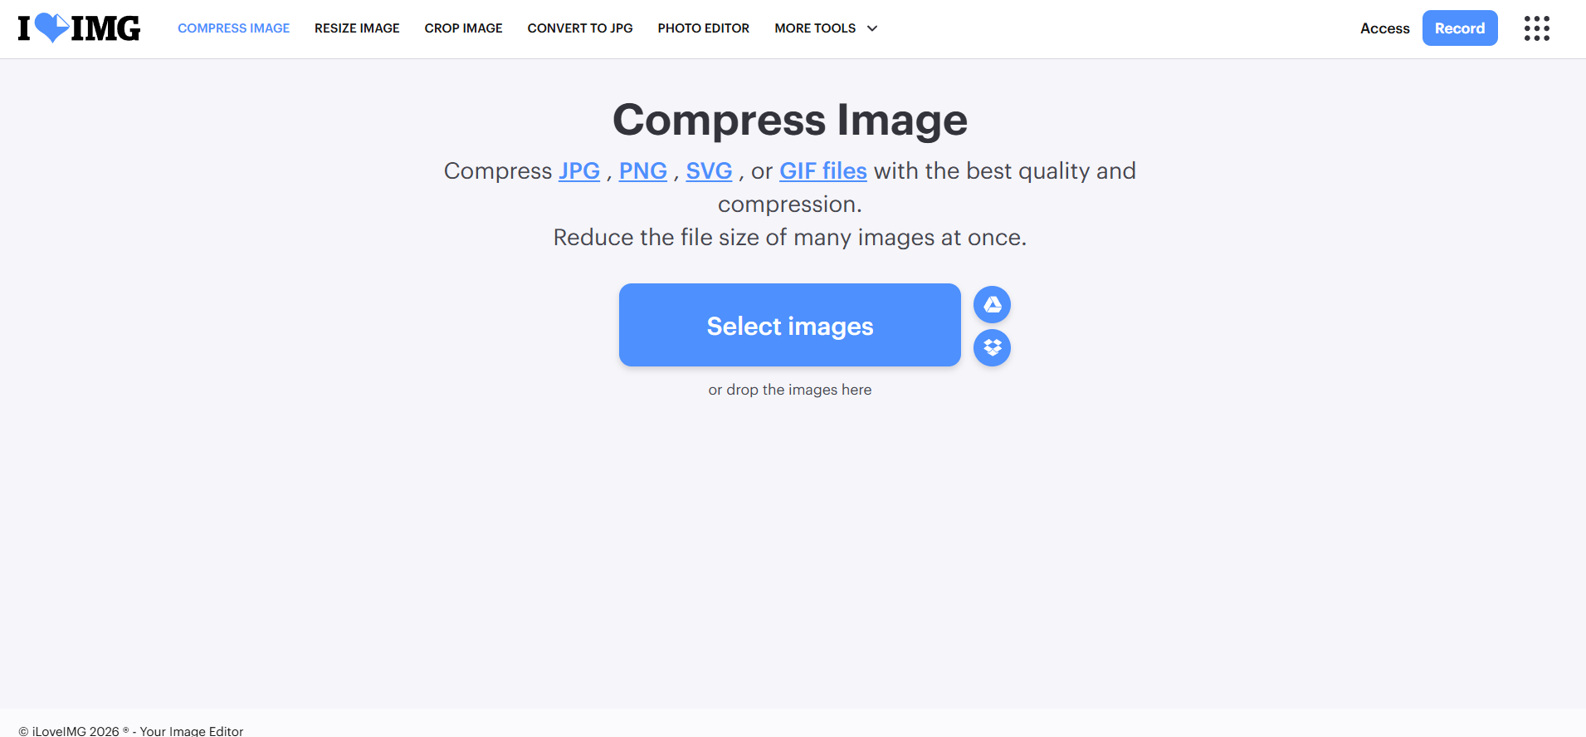The width and height of the screenshot is (1586, 737).
Task: Click the iLoveIMG copyright footer text
Action: click(x=131, y=731)
